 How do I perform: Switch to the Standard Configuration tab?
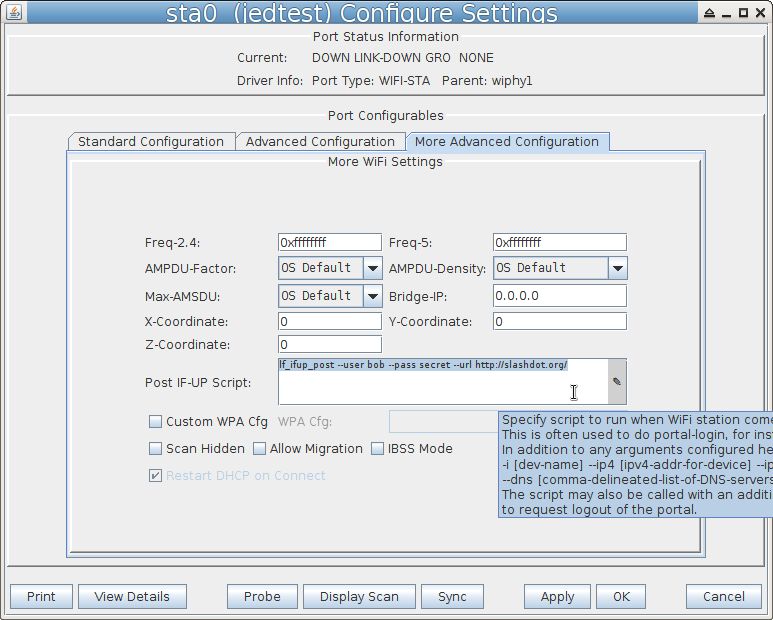tap(151, 142)
